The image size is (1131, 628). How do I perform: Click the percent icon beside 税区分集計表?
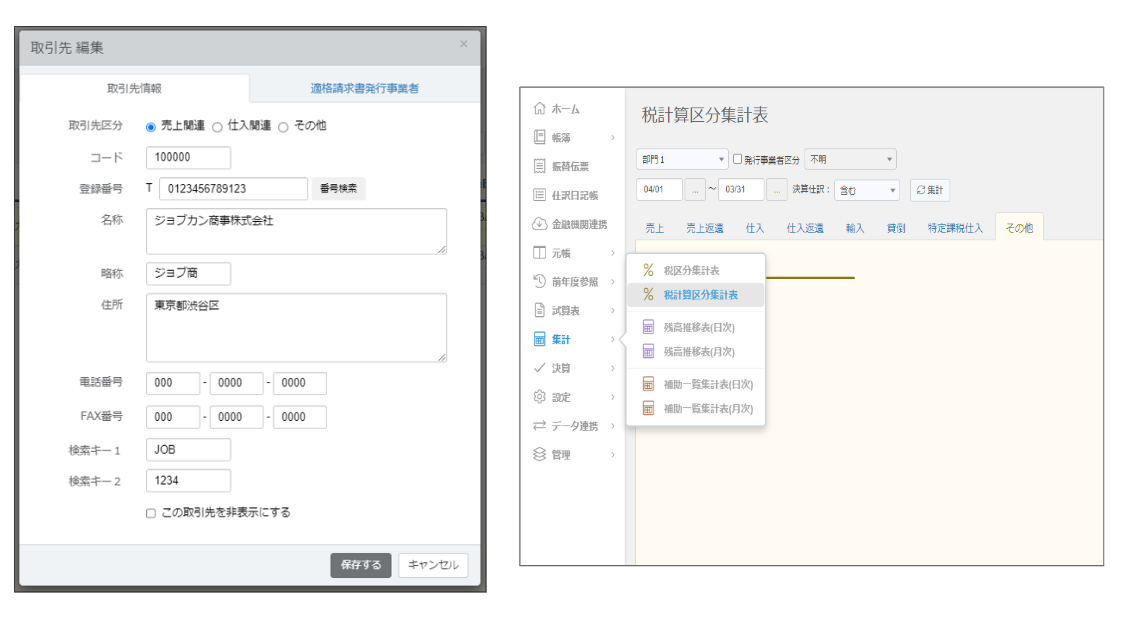648,270
